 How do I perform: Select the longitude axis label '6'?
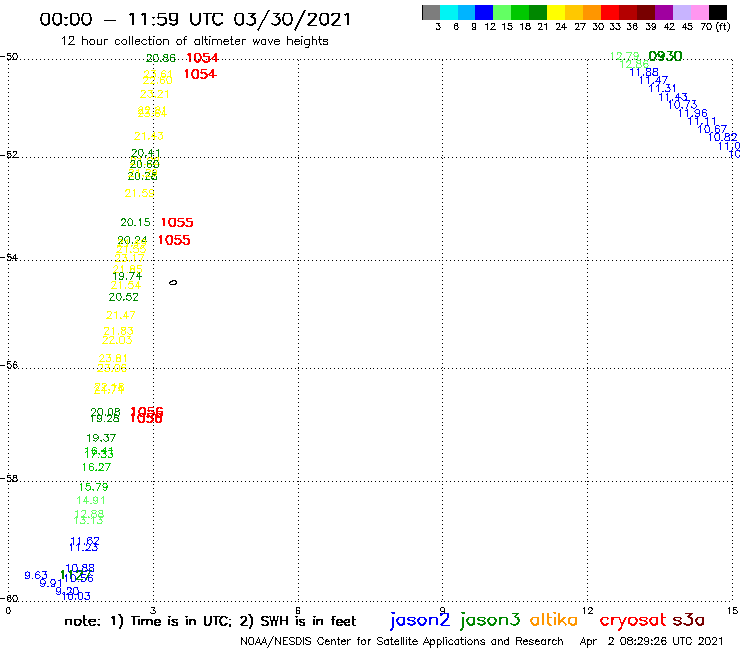[x=298, y=610]
